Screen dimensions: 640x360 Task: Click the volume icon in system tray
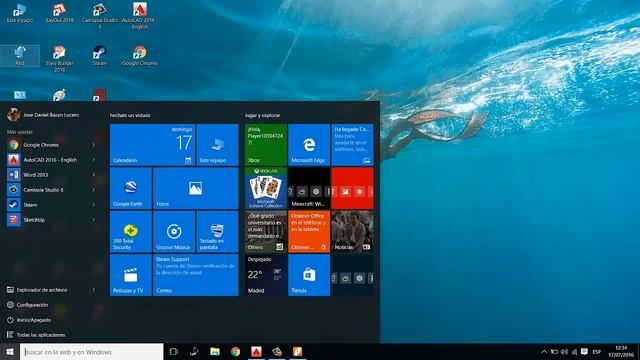tap(564, 352)
